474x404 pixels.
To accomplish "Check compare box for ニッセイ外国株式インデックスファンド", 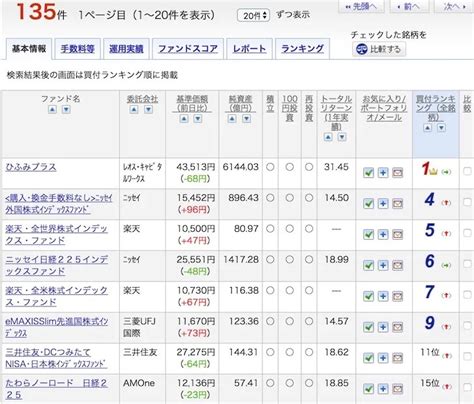I will click(x=467, y=202).
